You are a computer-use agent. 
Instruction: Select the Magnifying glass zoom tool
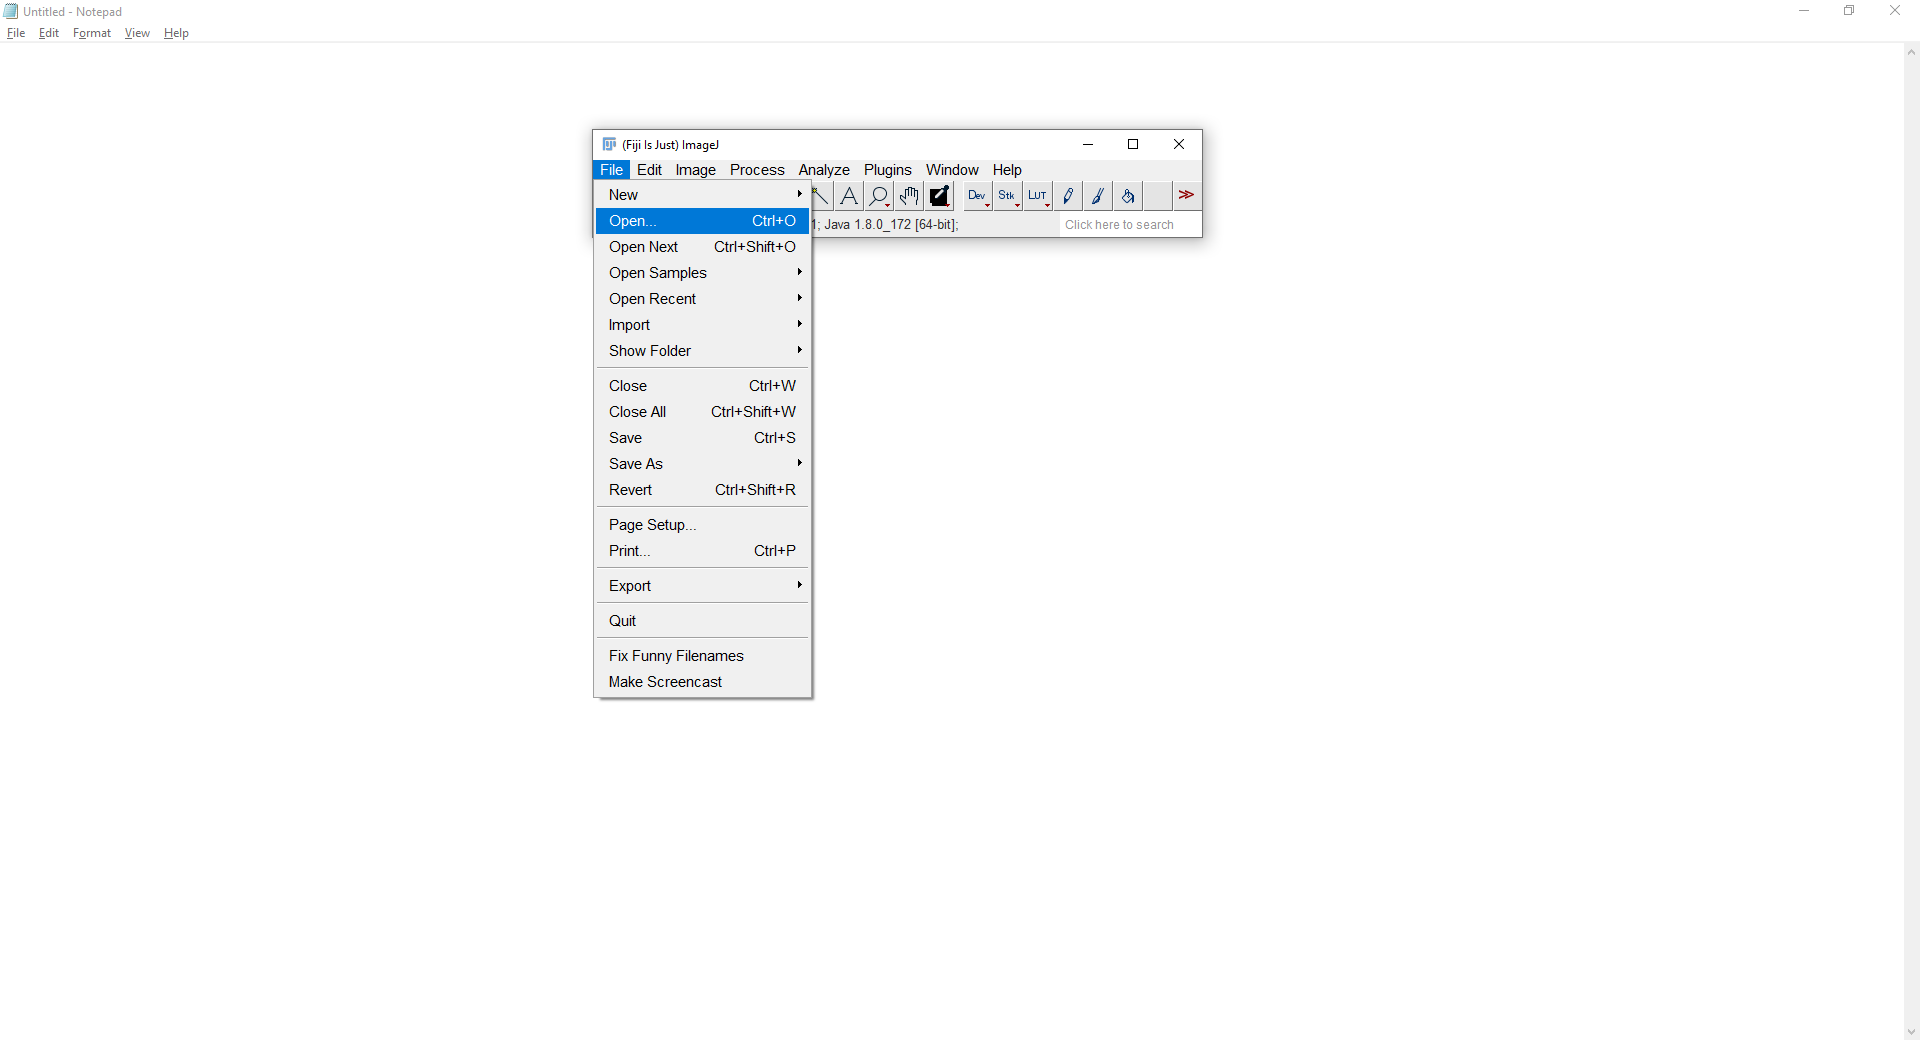pyautogui.click(x=879, y=196)
